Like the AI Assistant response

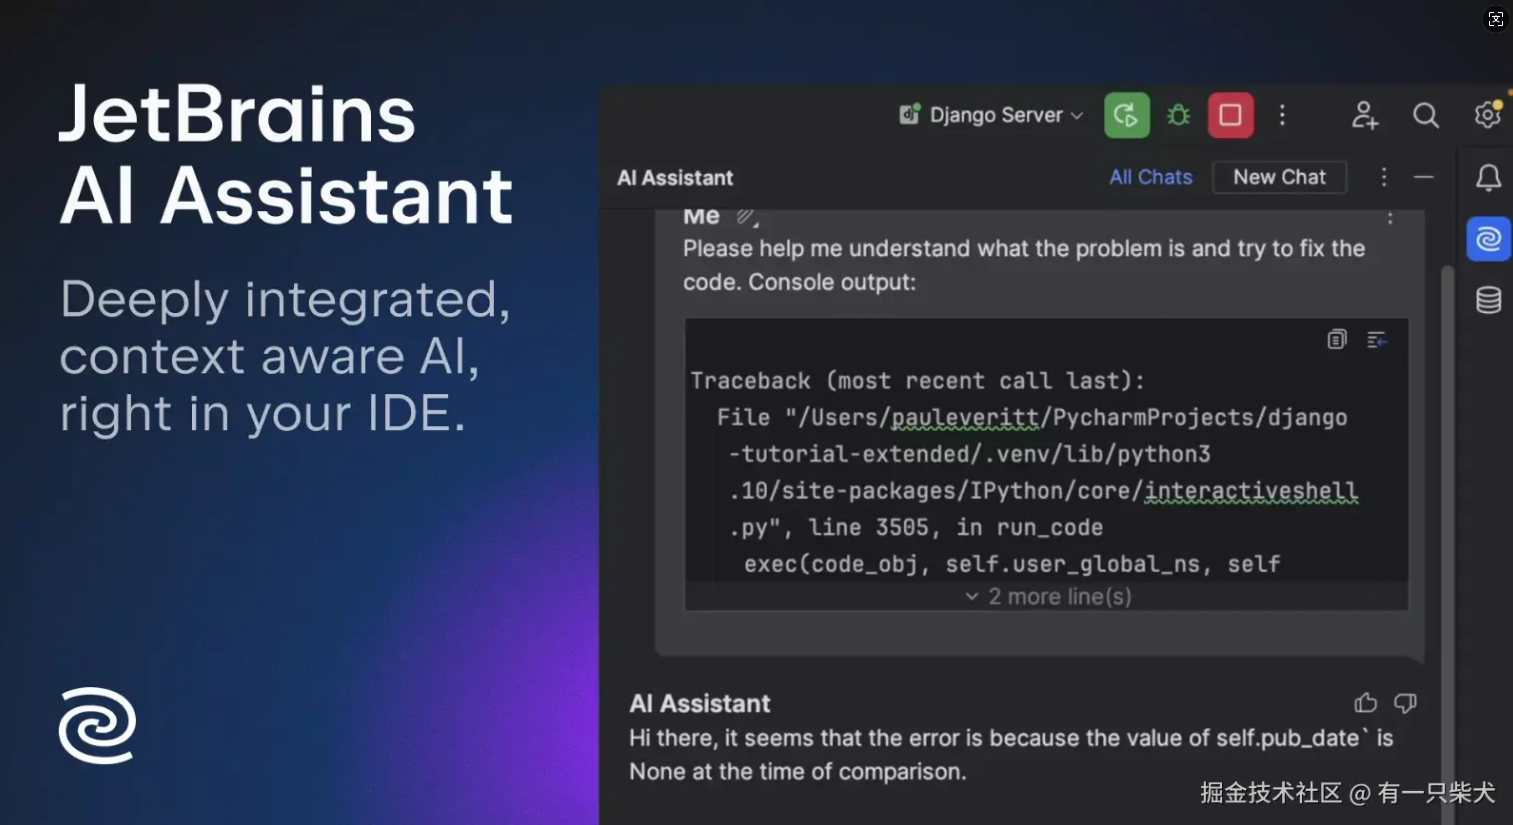pos(1366,703)
